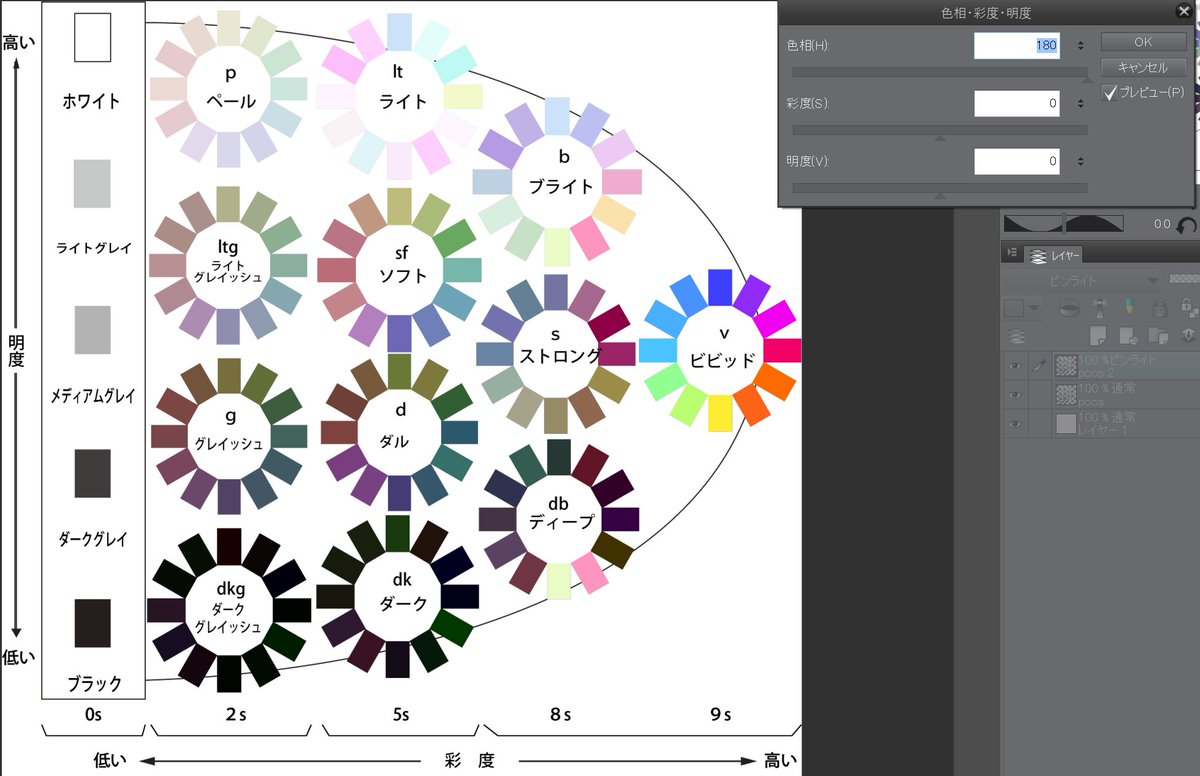Click the ダーク label on canvas
This screenshot has width=1200, height=776.
click(x=403, y=603)
